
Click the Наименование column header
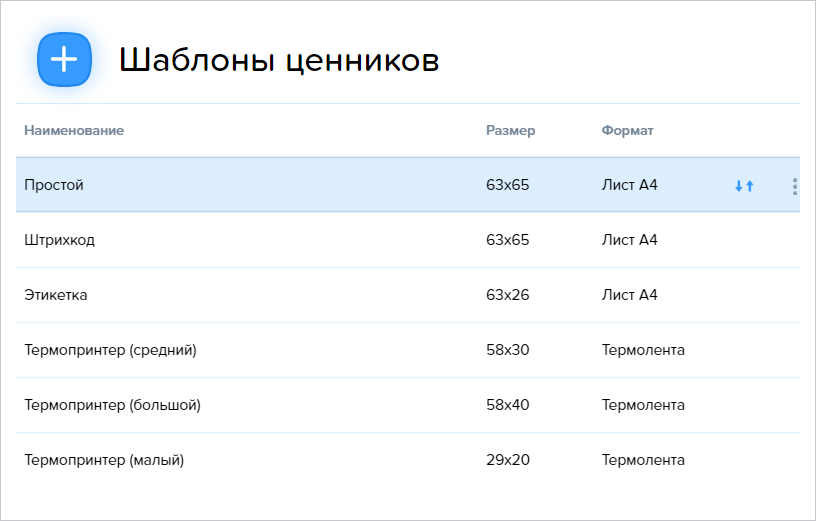(x=74, y=130)
